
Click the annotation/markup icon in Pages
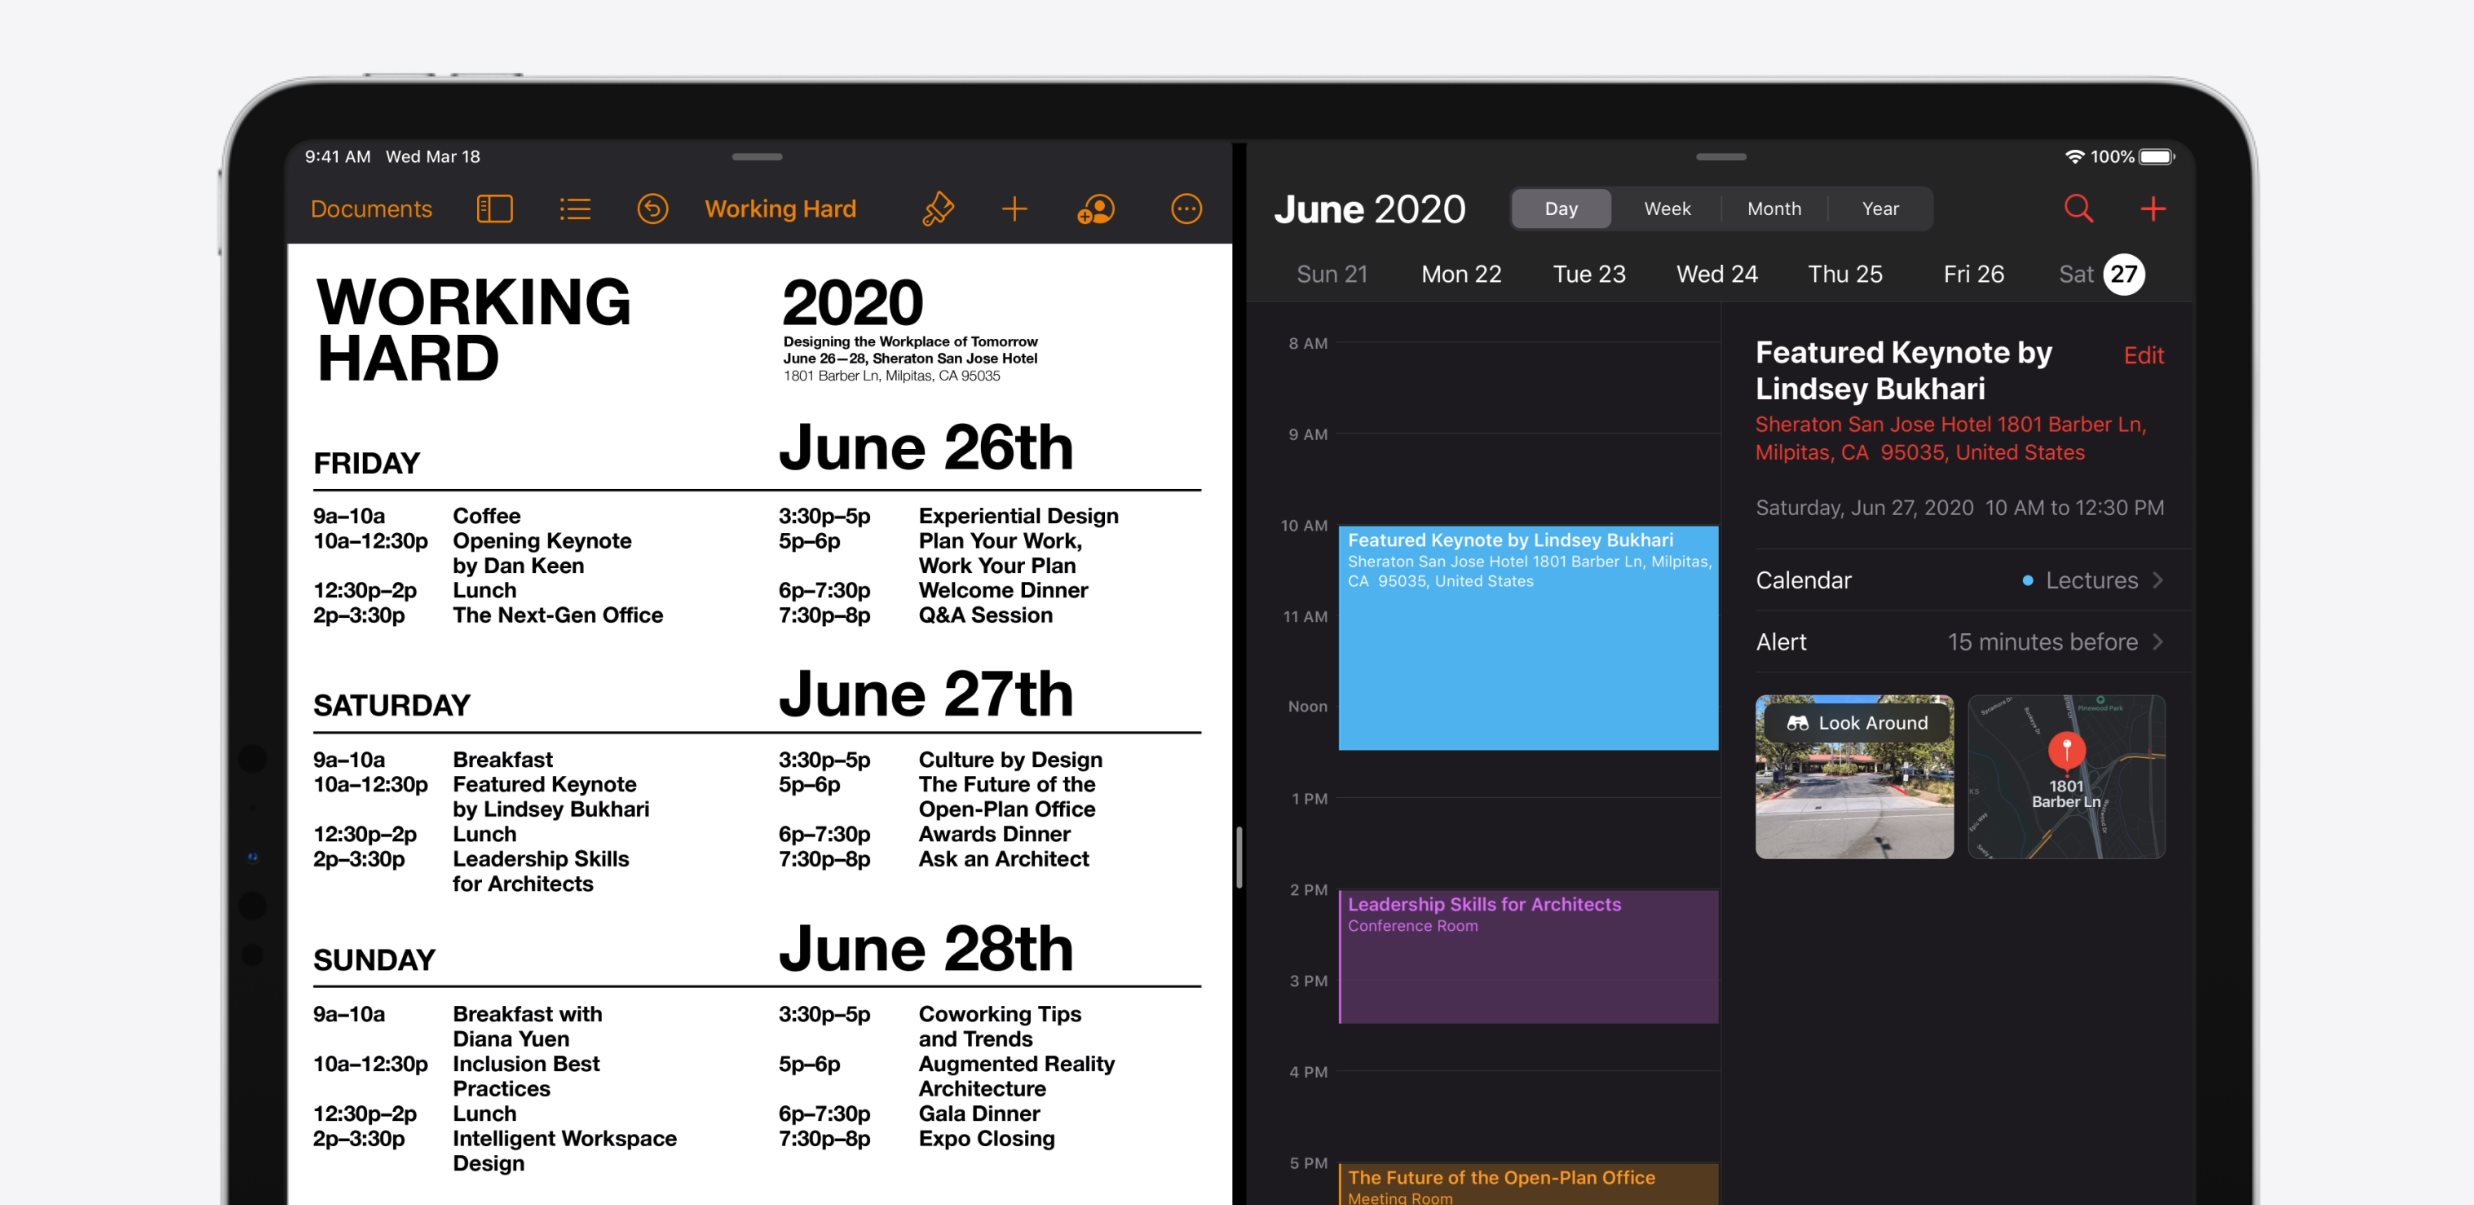click(931, 207)
